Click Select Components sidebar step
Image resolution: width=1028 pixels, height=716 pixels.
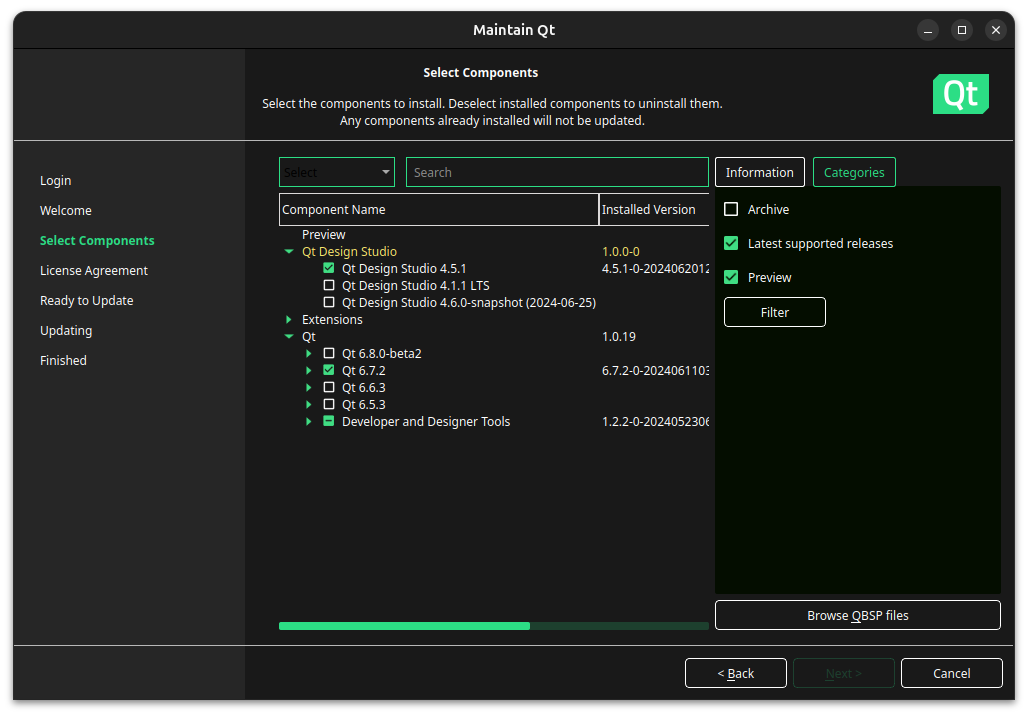point(97,241)
